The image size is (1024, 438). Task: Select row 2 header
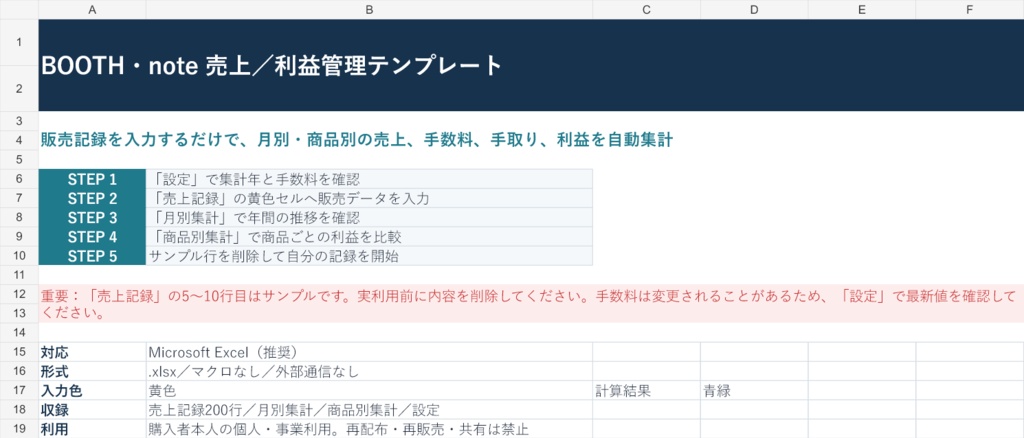(19, 88)
